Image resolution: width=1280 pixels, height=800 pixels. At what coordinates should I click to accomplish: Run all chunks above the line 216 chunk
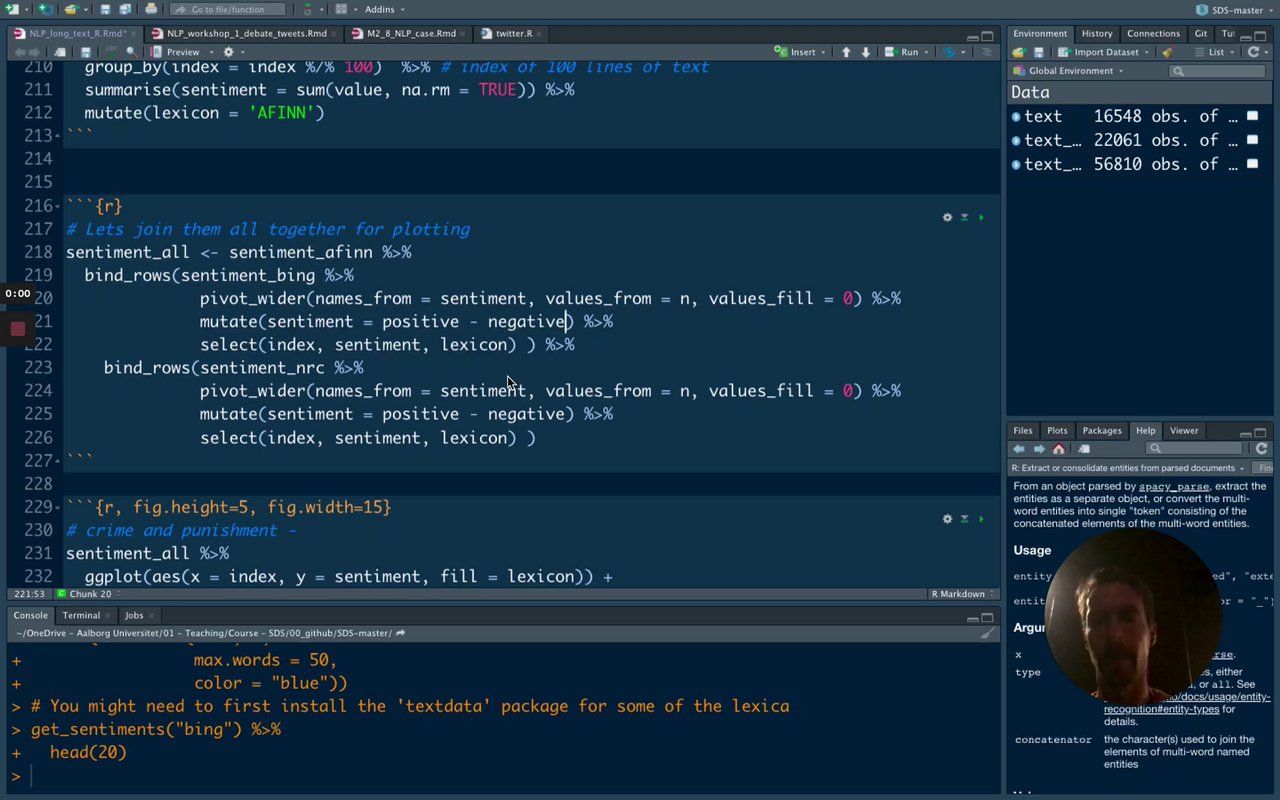[x=964, y=217]
